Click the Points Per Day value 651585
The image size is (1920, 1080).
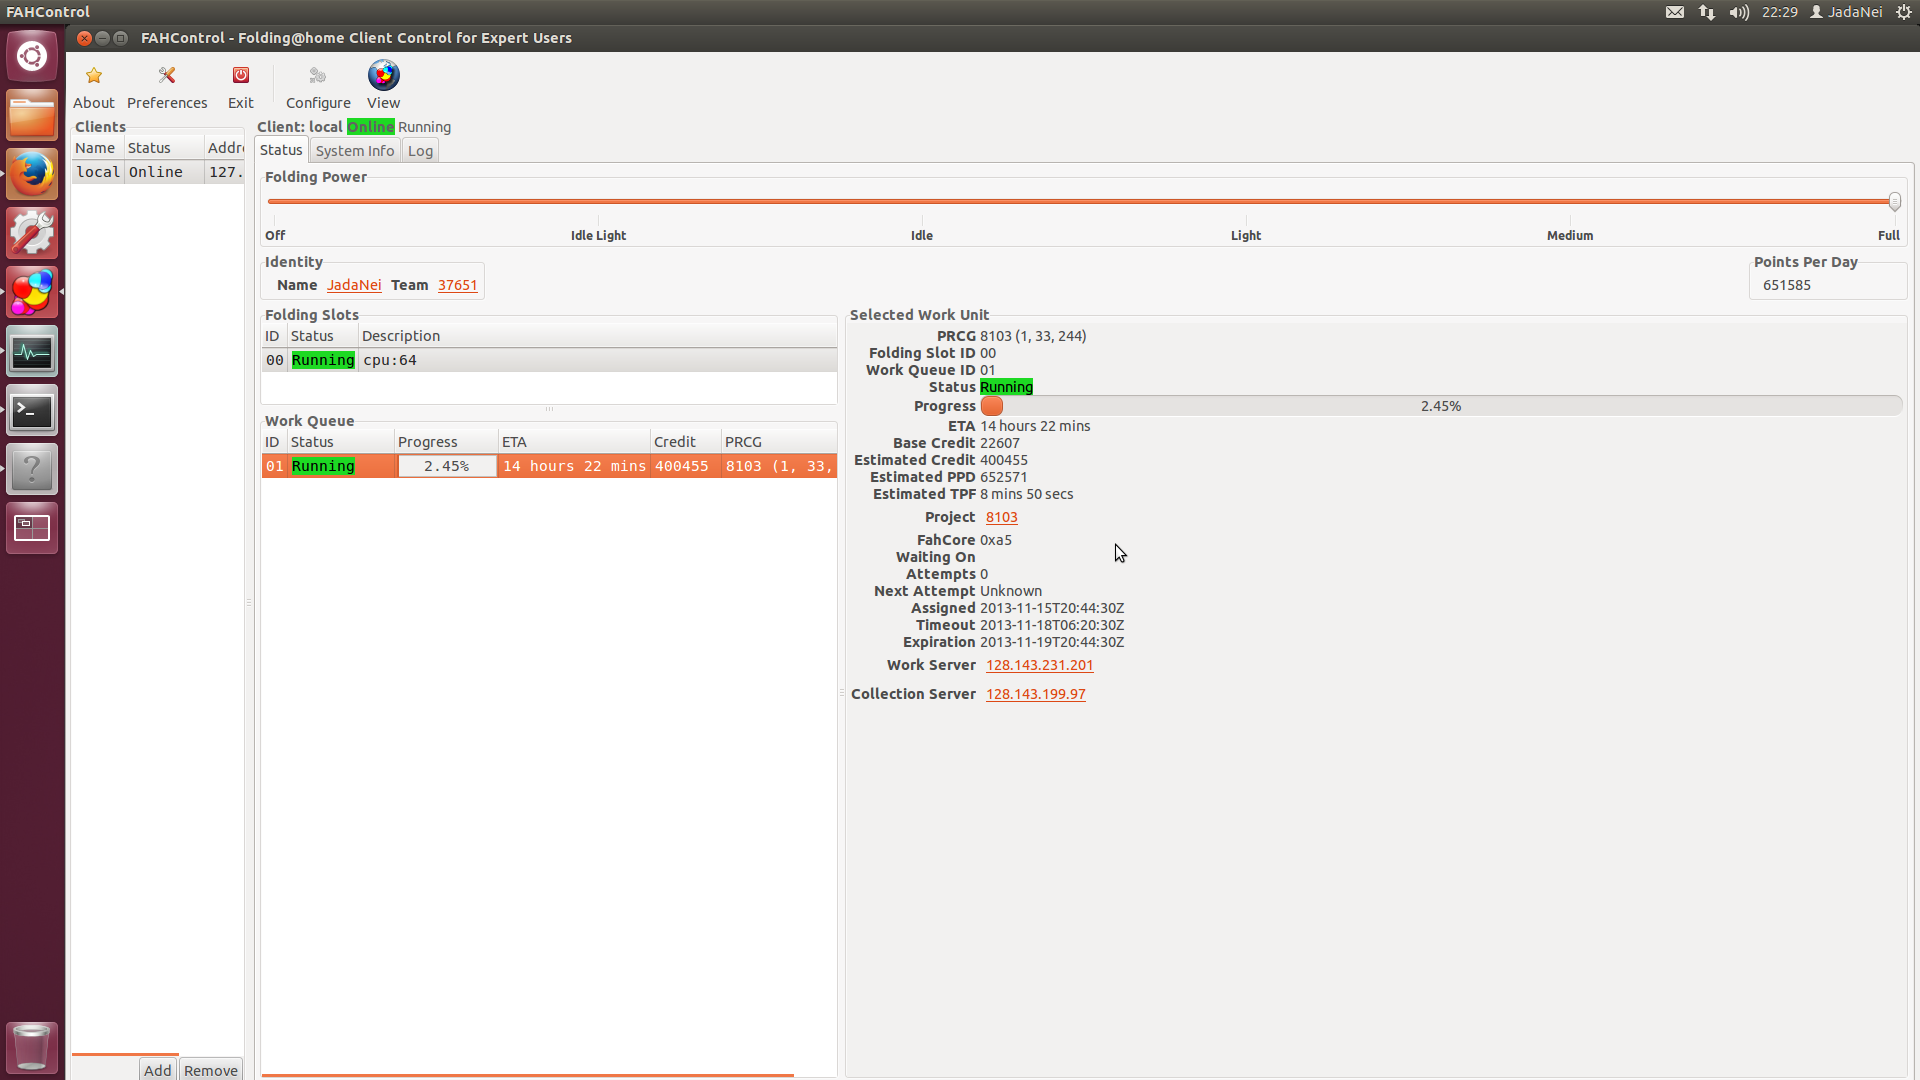[1786, 285]
